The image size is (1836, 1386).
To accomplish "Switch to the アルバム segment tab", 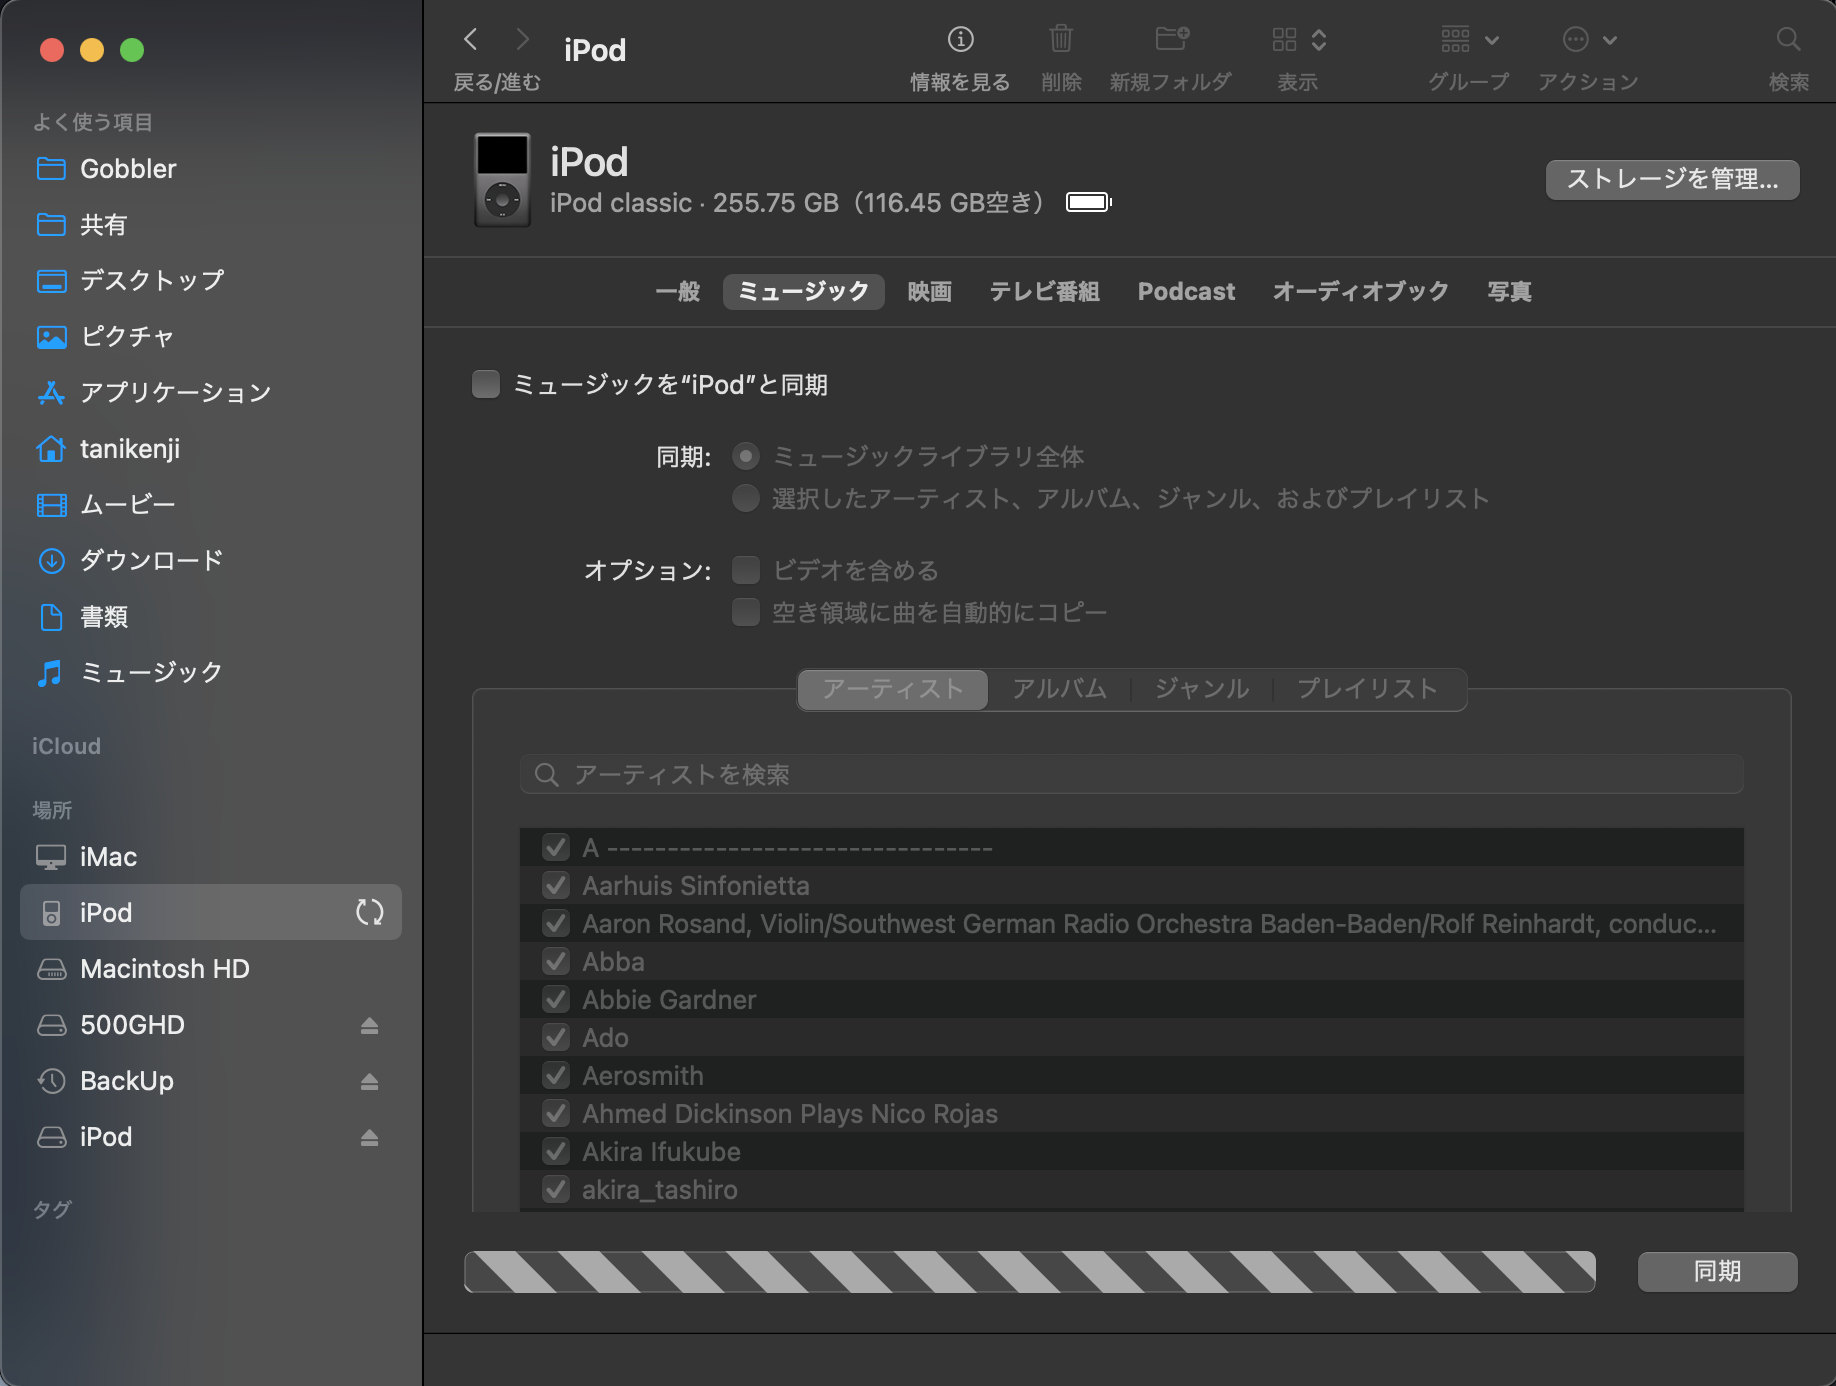I will (1059, 689).
